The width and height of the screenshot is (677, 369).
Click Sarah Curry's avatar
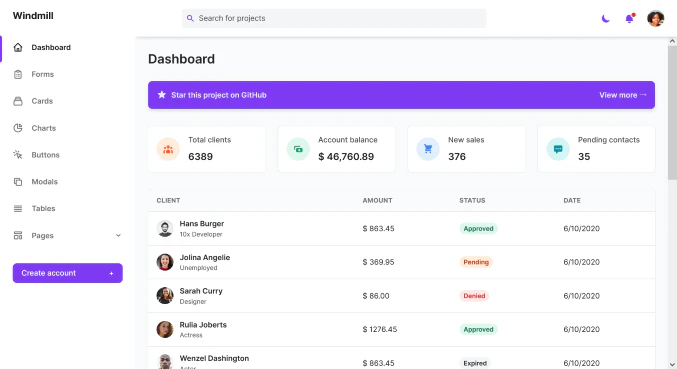[x=165, y=296]
